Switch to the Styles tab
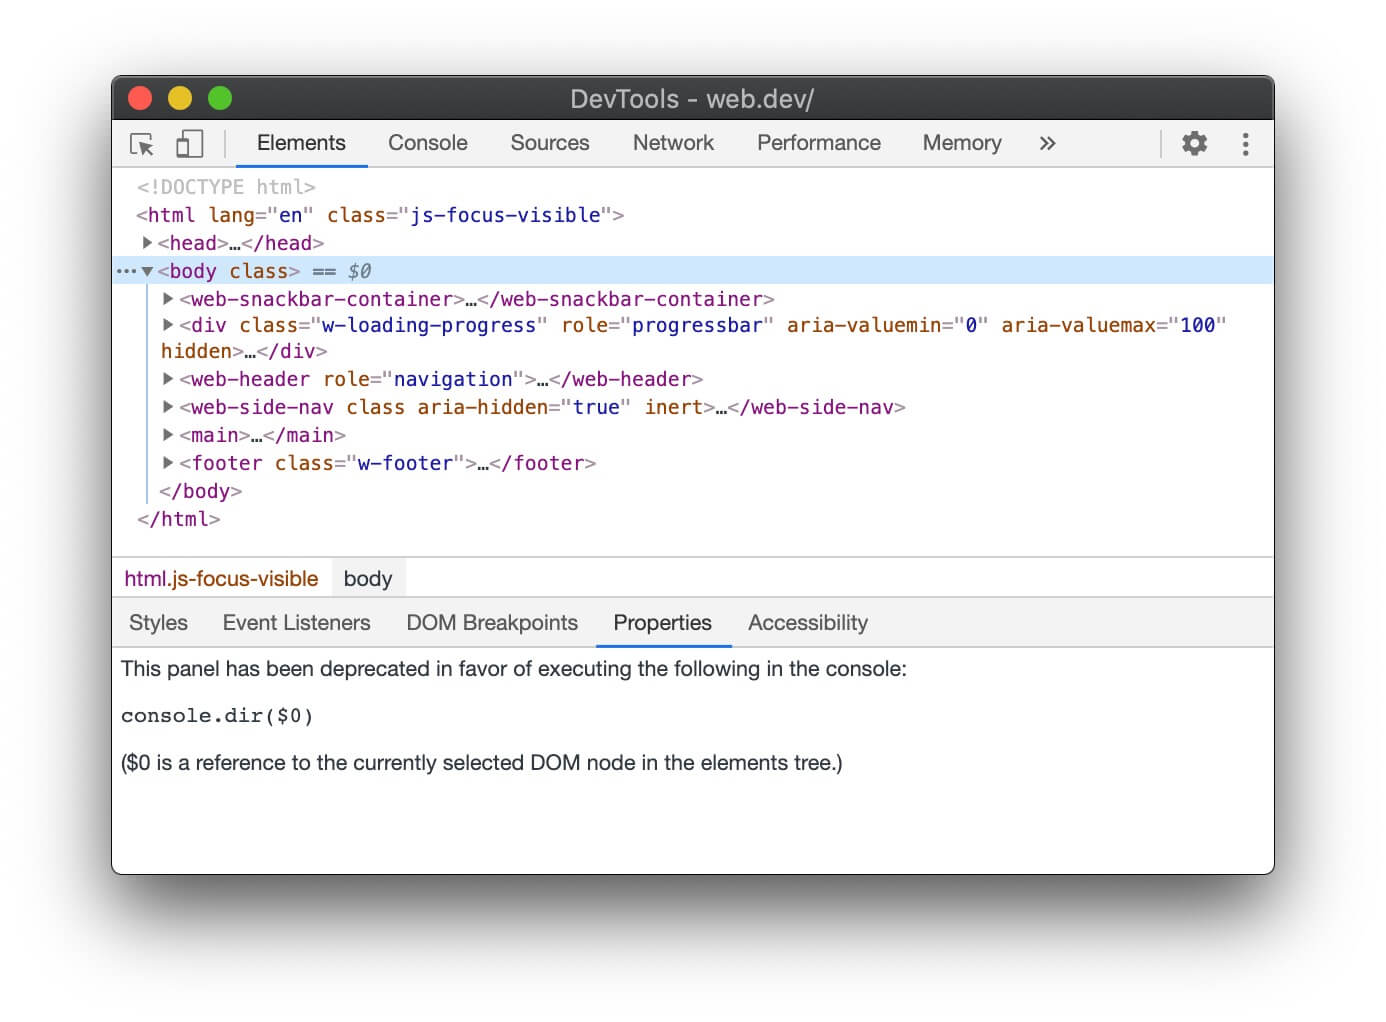 point(157,622)
